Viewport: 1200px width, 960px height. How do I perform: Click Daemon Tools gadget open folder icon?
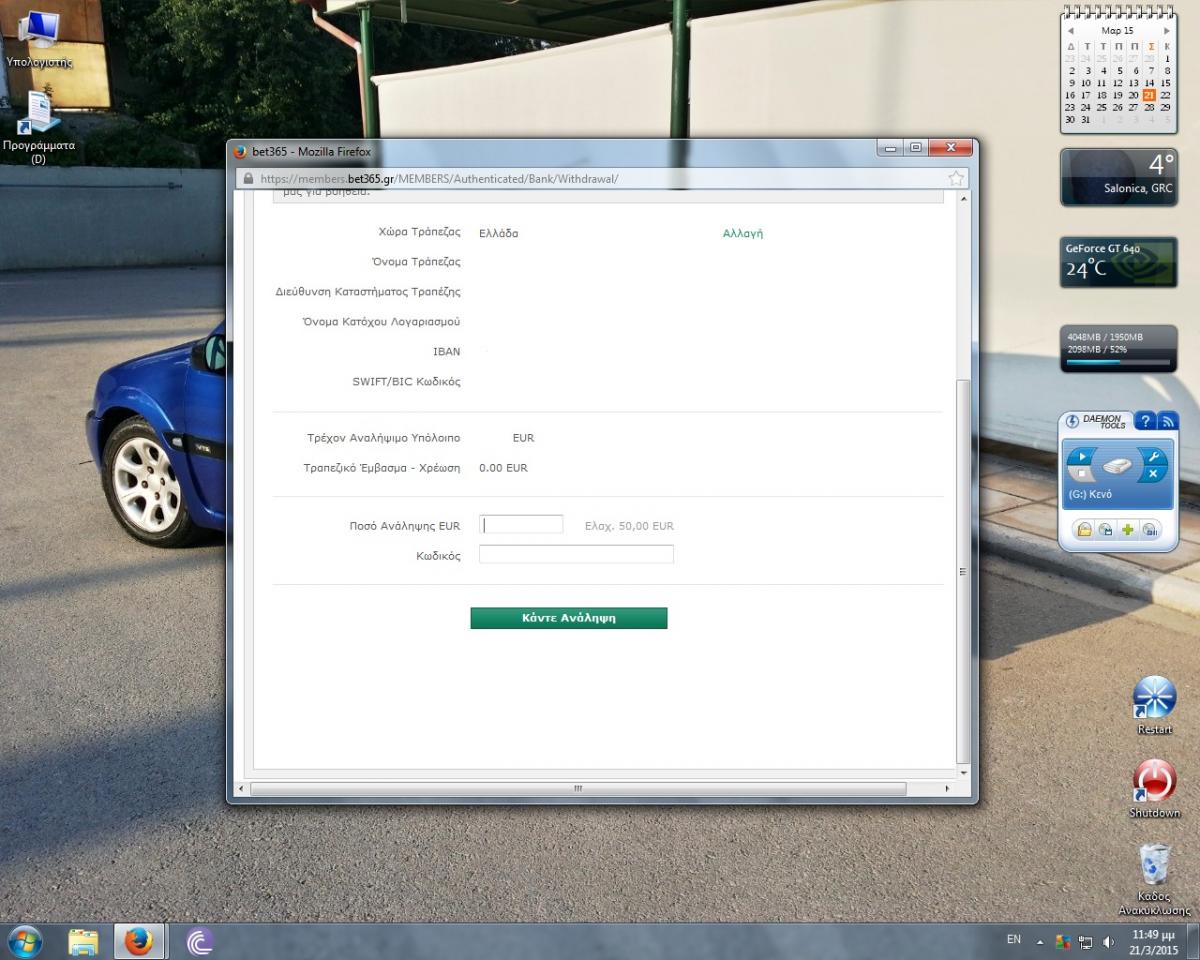[1084, 529]
